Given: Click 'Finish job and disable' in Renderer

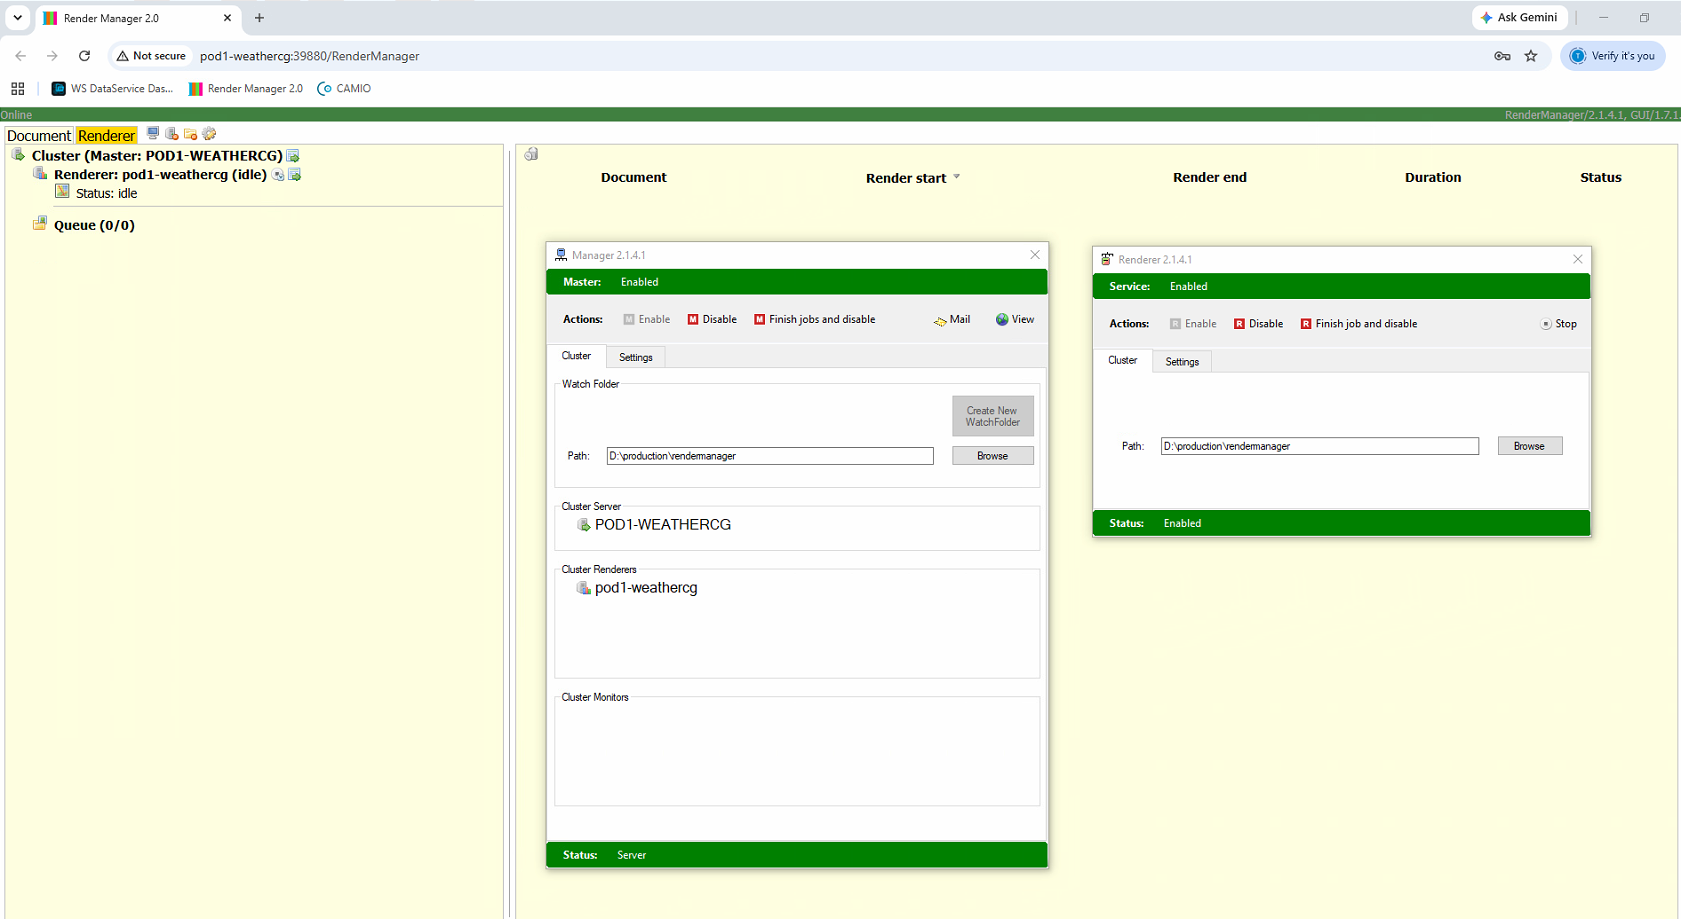Looking at the screenshot, I should pyautogui.click(x=1358, y=324).
